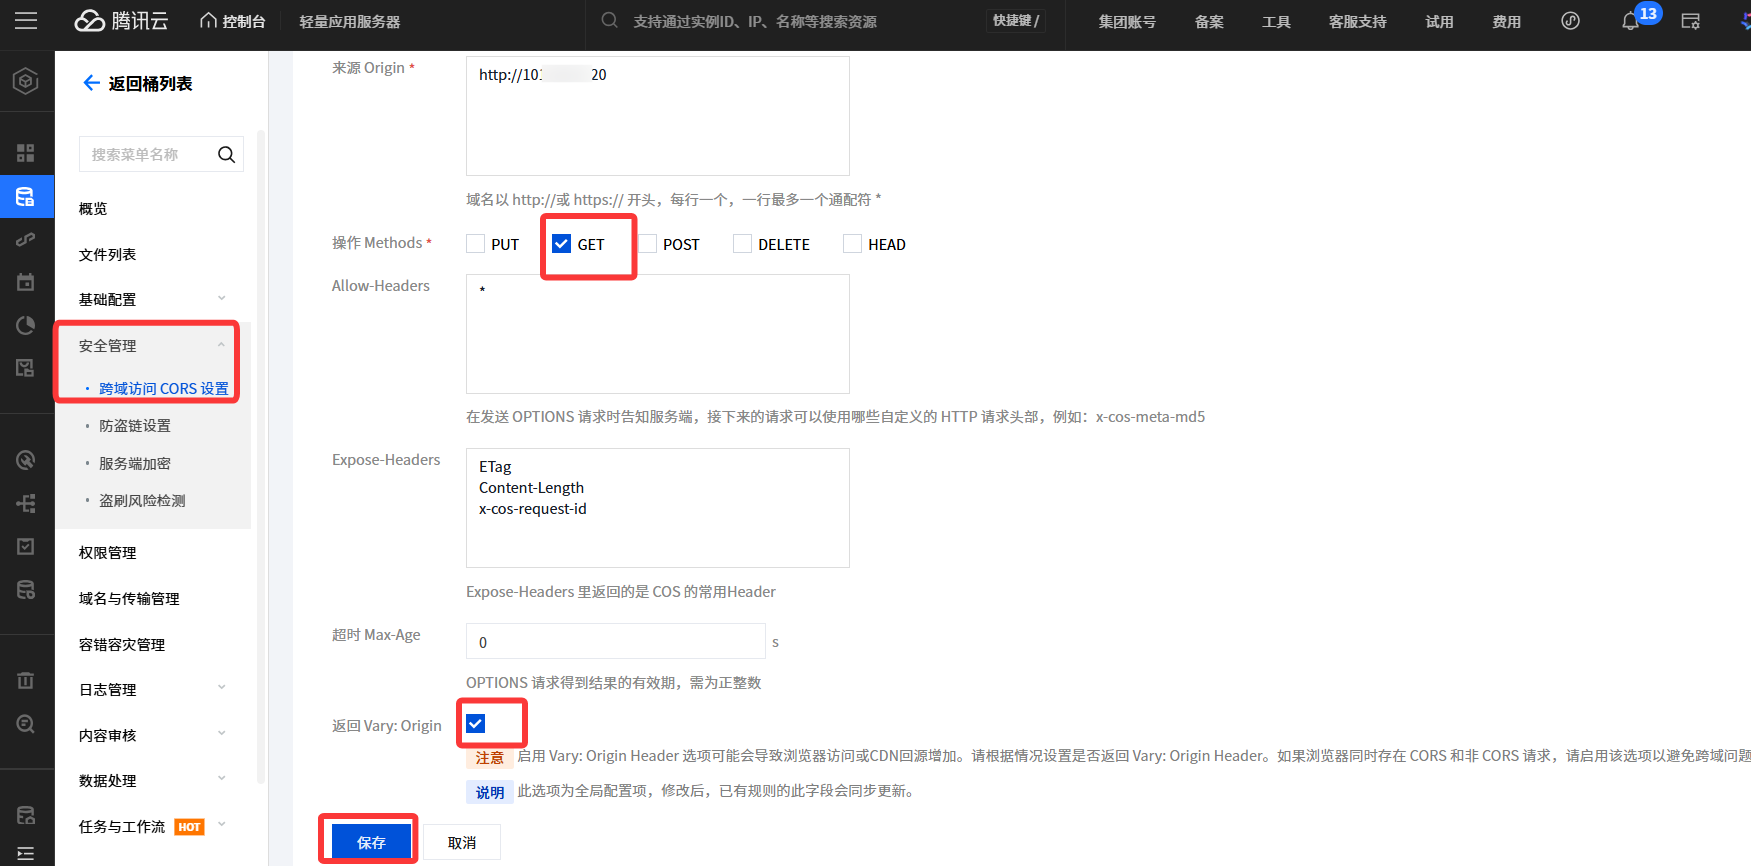
Task: Click the back arrow to bucket list
Action: pyautogui.click(x=91, y=83)
